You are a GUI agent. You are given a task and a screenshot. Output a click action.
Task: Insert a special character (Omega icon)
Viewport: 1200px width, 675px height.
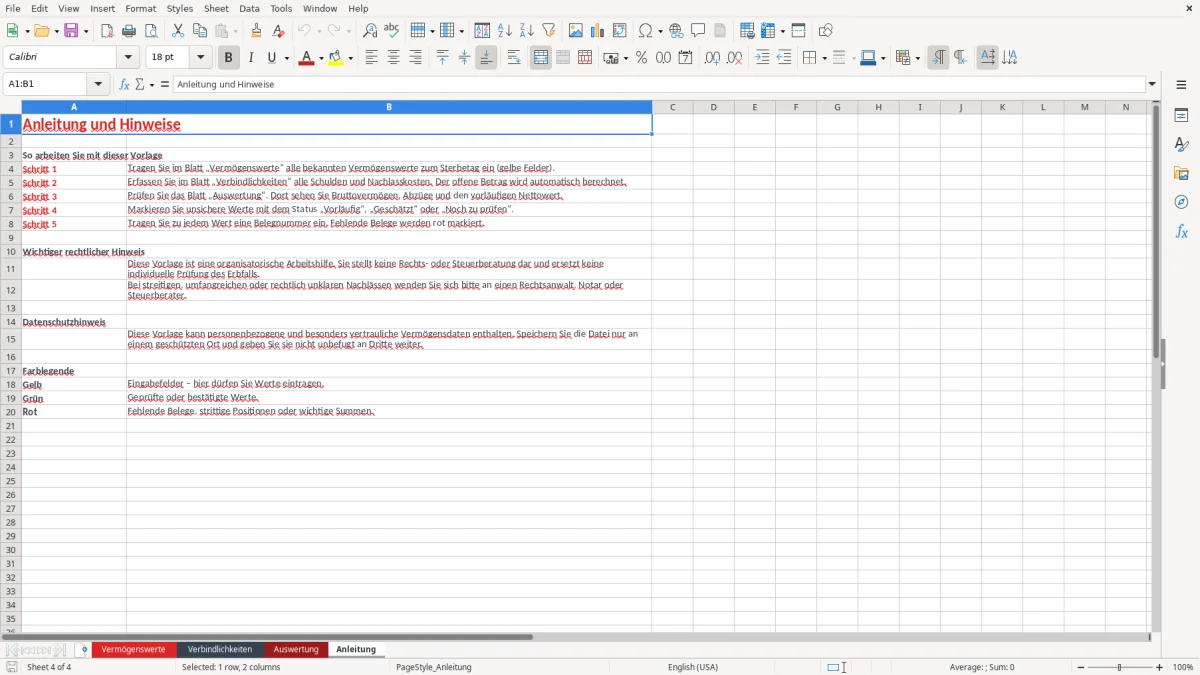point(645,31)
